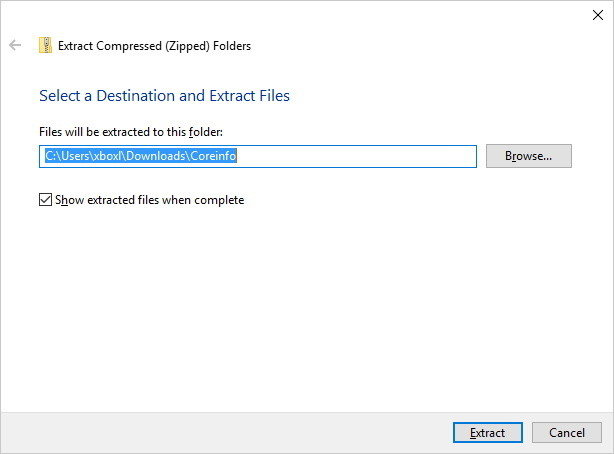Image resolution: width=614 pixels, height=454 pixels.
Task: Start extraction with the Extract button
Action: (488, 432)
